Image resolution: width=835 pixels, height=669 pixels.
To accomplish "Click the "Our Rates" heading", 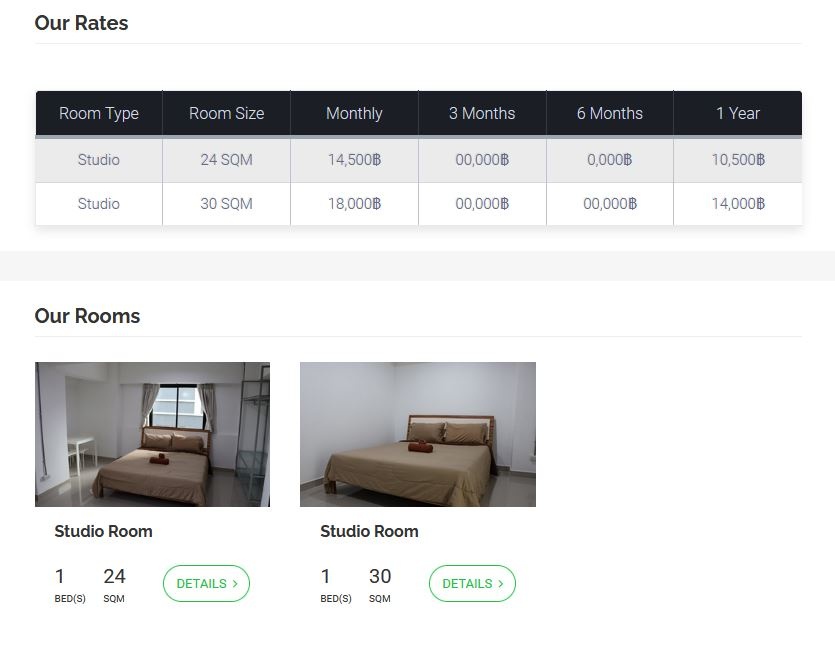I will point(81,23).
